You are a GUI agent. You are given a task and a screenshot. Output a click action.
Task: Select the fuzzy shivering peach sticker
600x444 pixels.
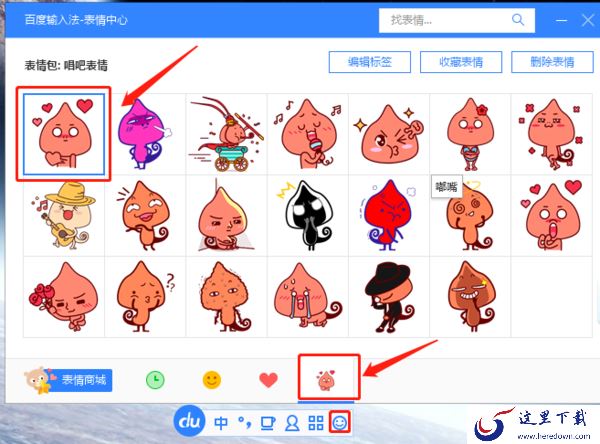tap(227, 297)
